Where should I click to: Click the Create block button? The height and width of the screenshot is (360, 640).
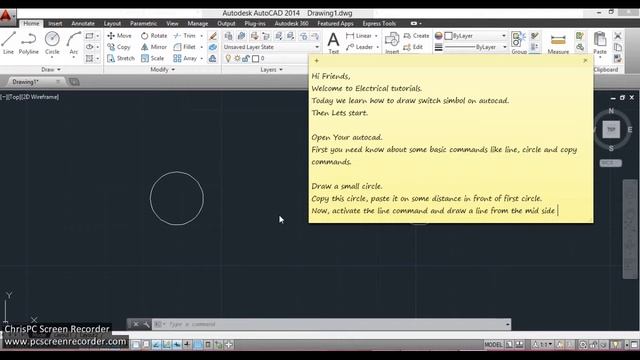416,36
